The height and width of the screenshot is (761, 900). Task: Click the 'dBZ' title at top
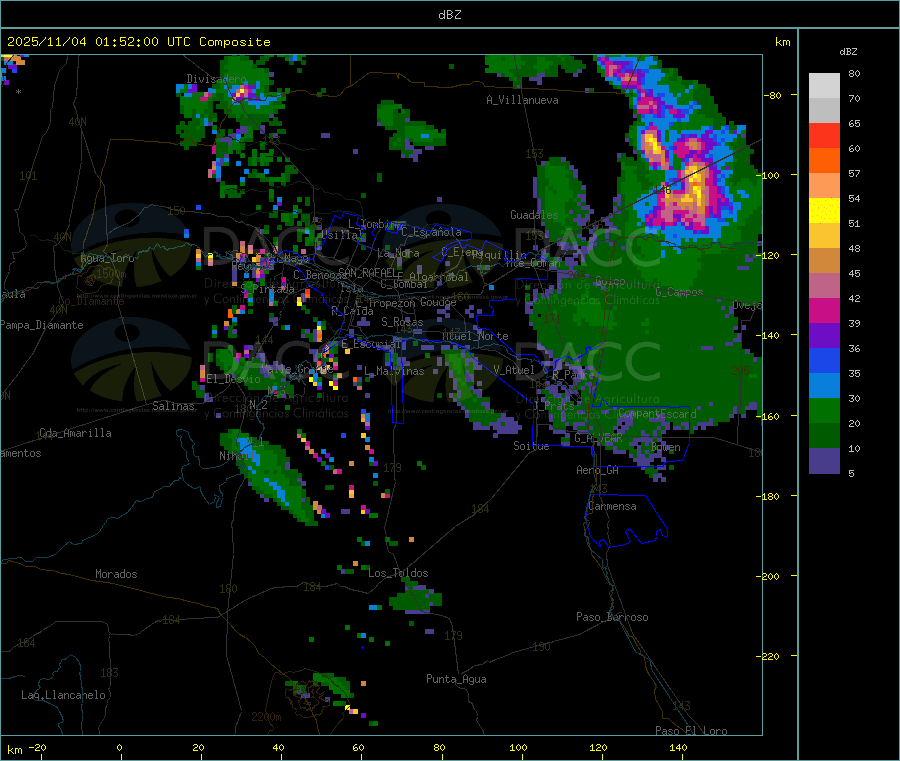(449, 15)
